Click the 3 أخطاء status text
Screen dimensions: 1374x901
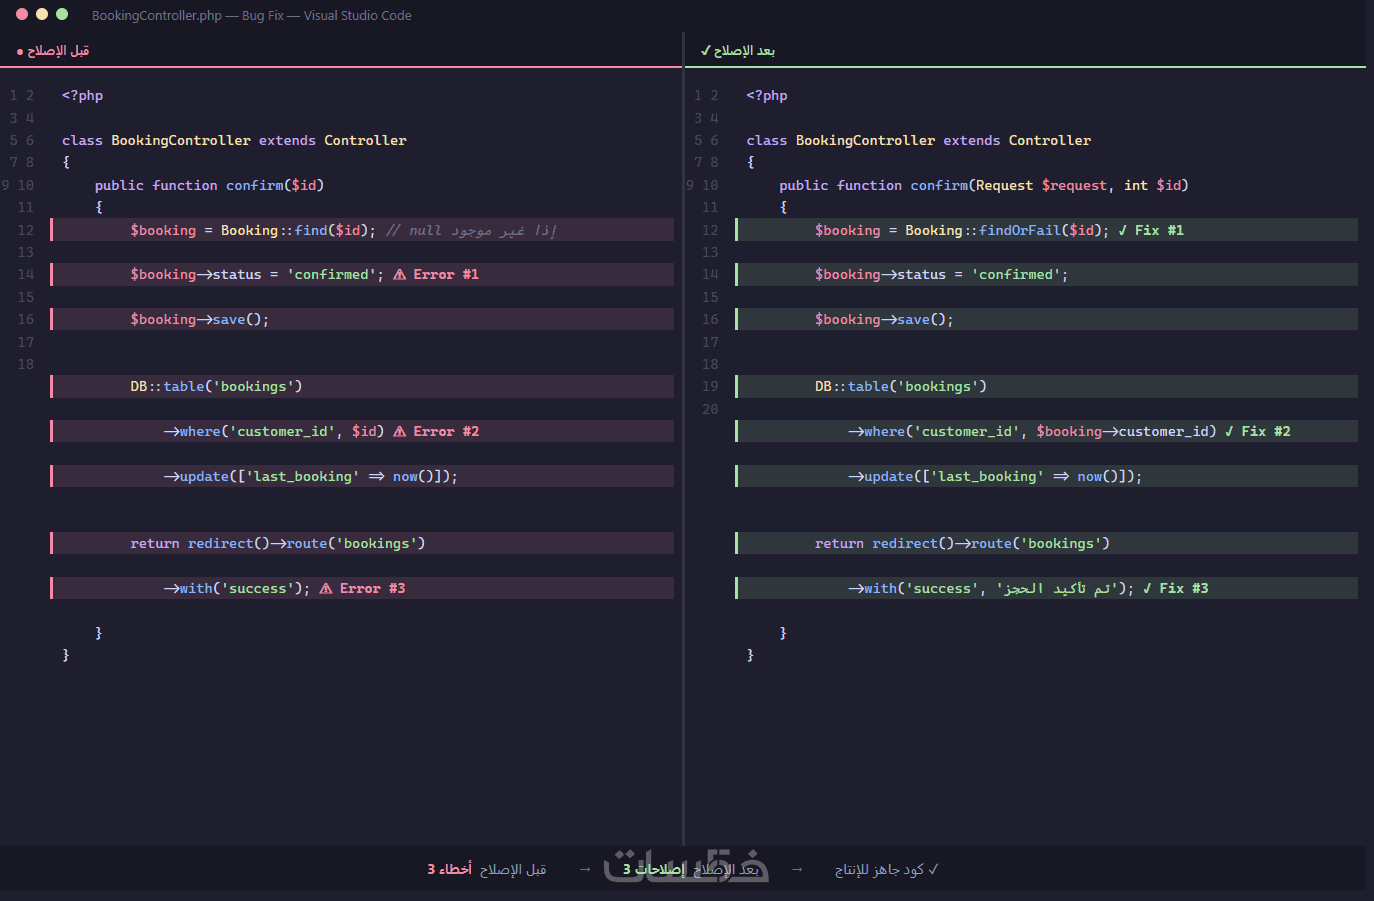(450, 869)
